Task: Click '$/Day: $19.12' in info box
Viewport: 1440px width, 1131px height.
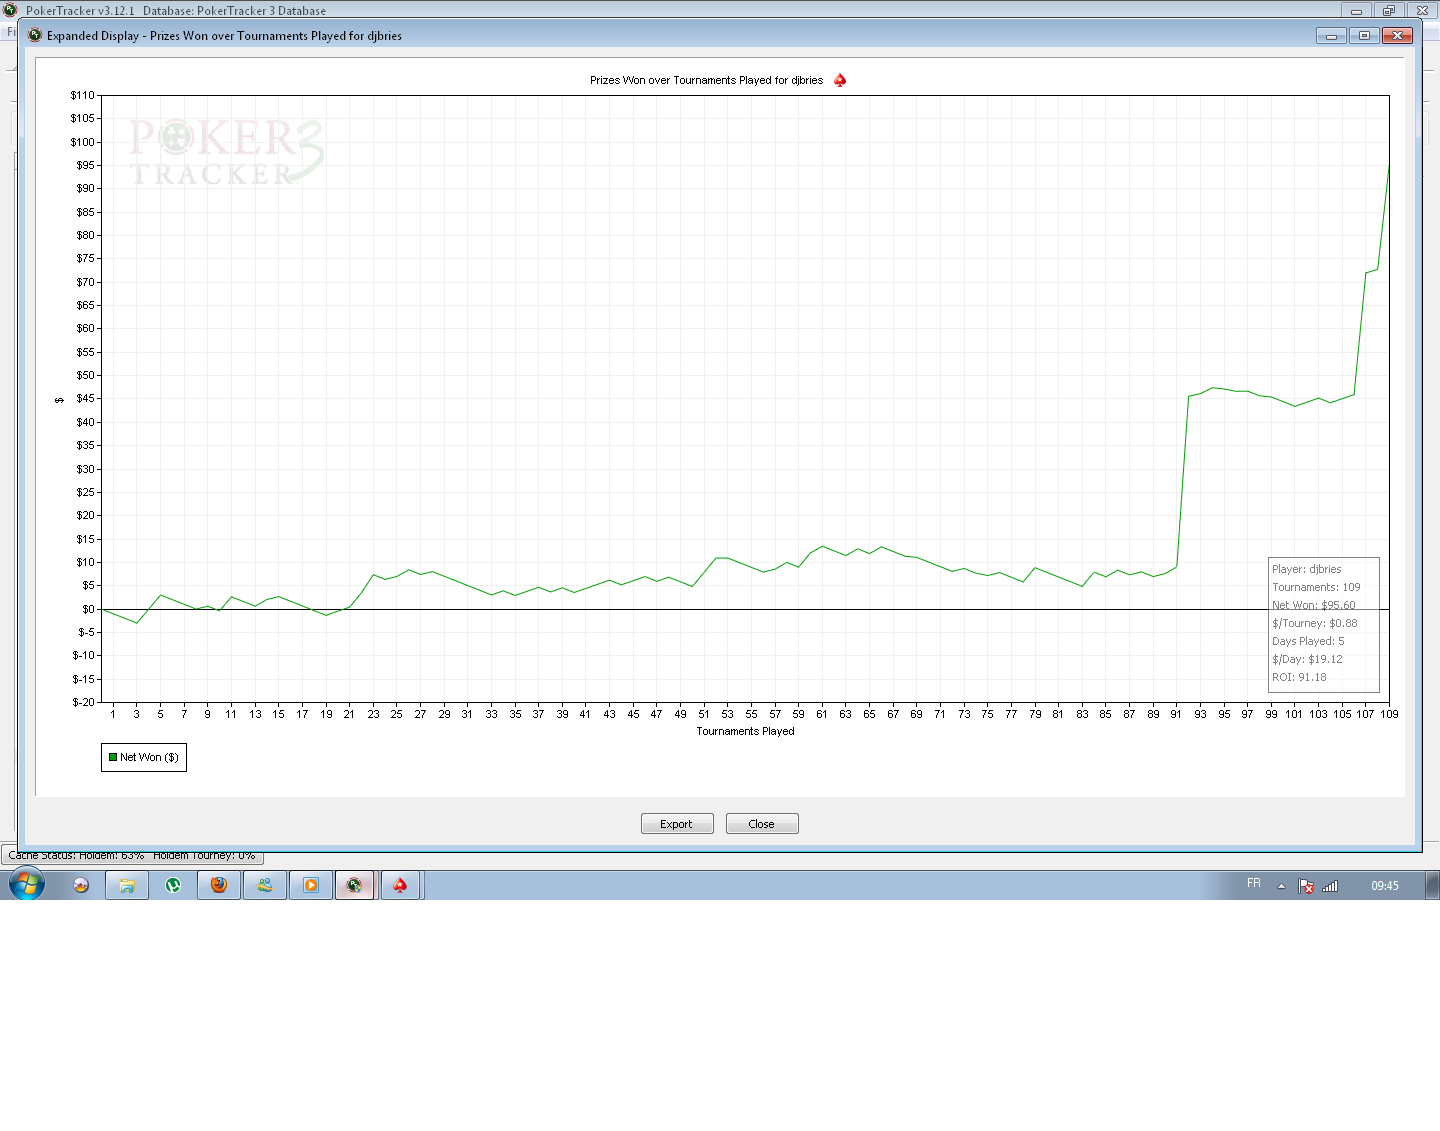Action: 1307,659
